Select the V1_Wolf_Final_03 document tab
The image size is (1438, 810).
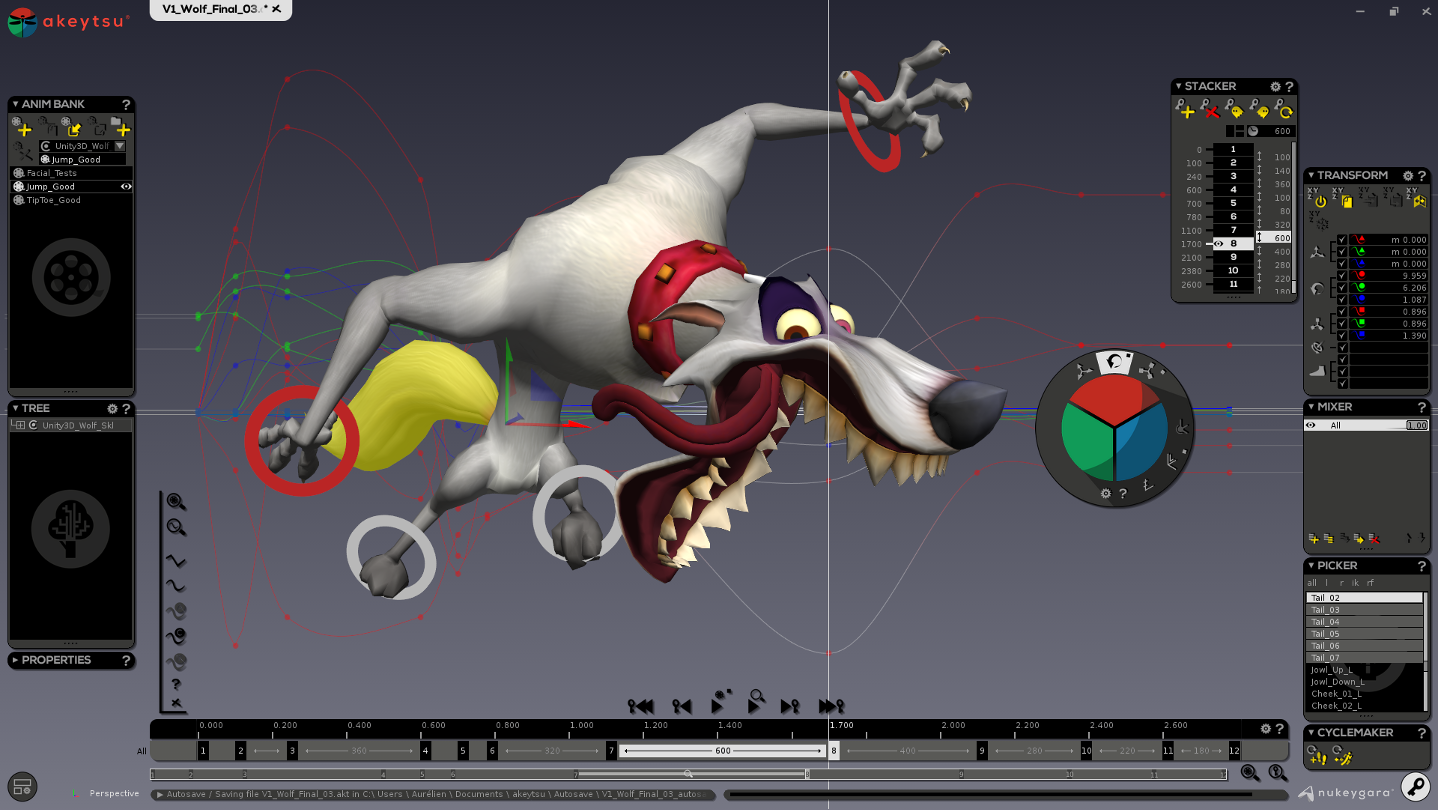pos(220,9)
